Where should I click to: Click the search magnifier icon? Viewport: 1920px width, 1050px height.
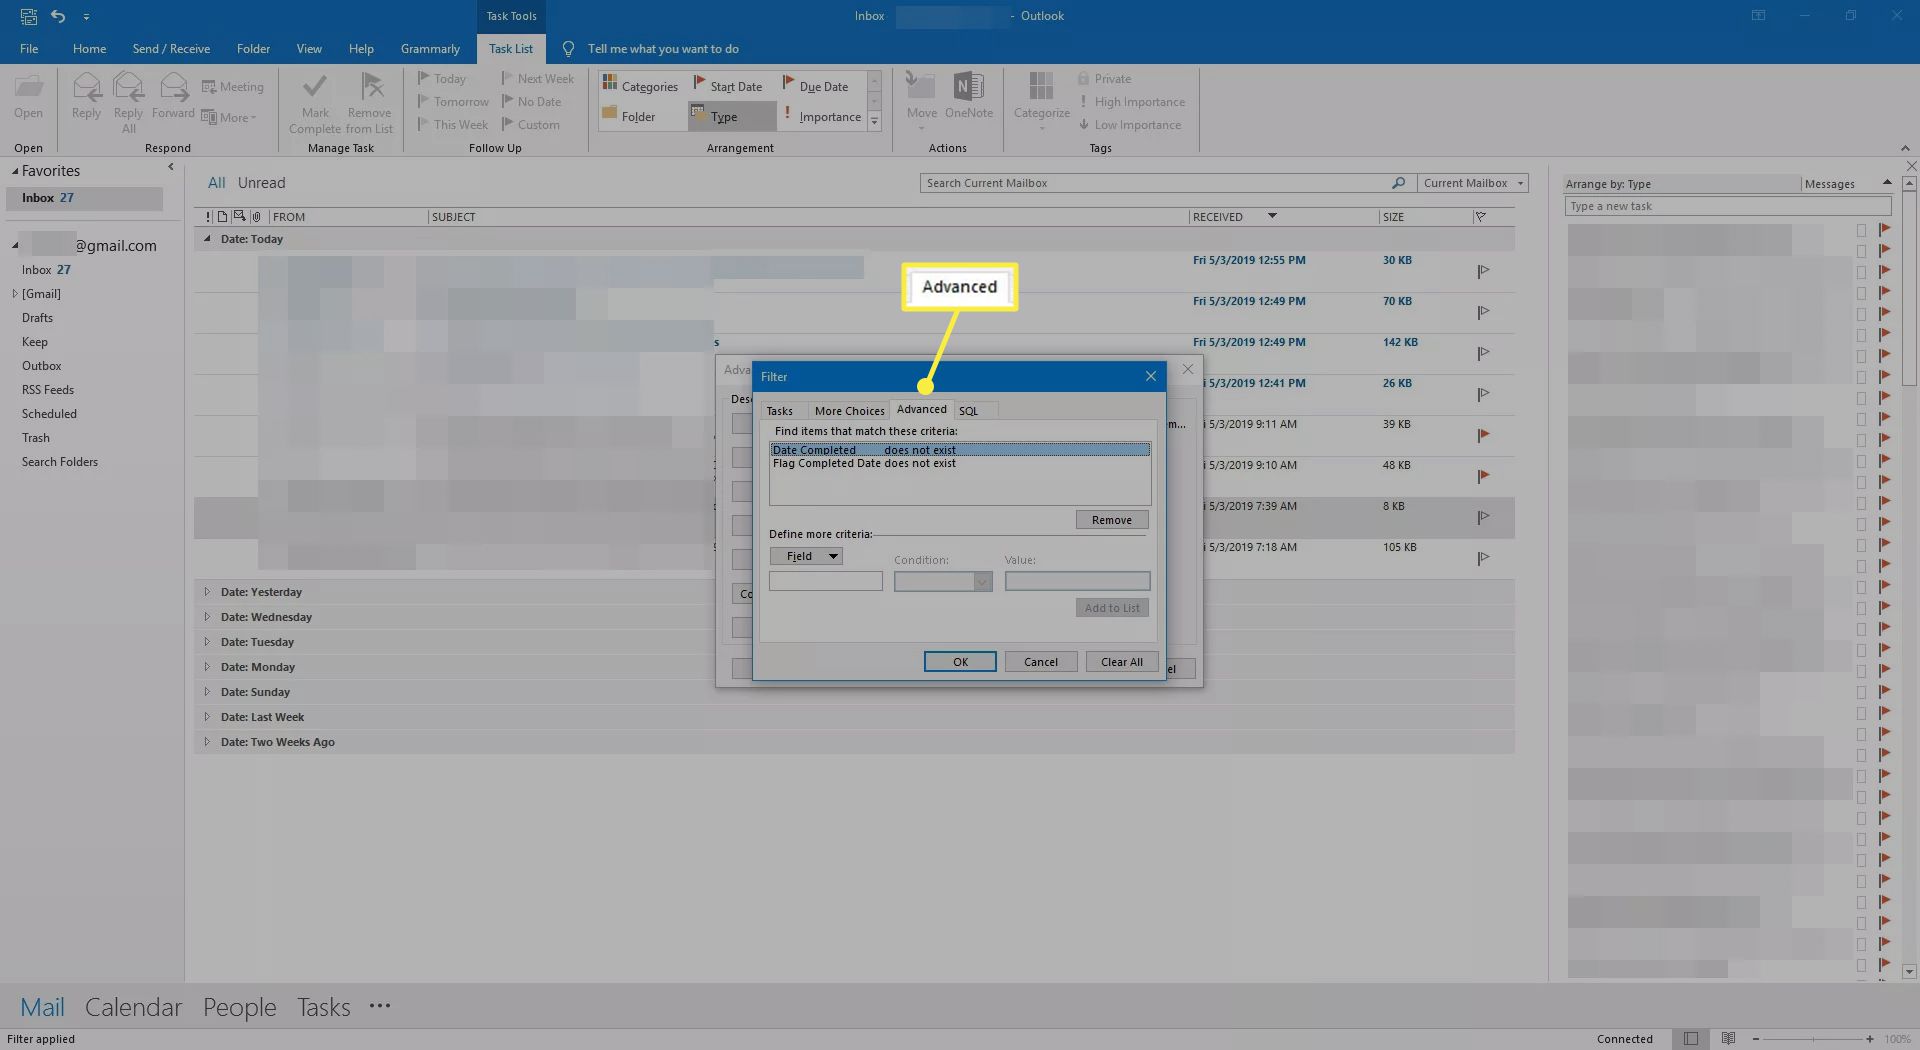pyautogui.click(x=1398, y=183)
